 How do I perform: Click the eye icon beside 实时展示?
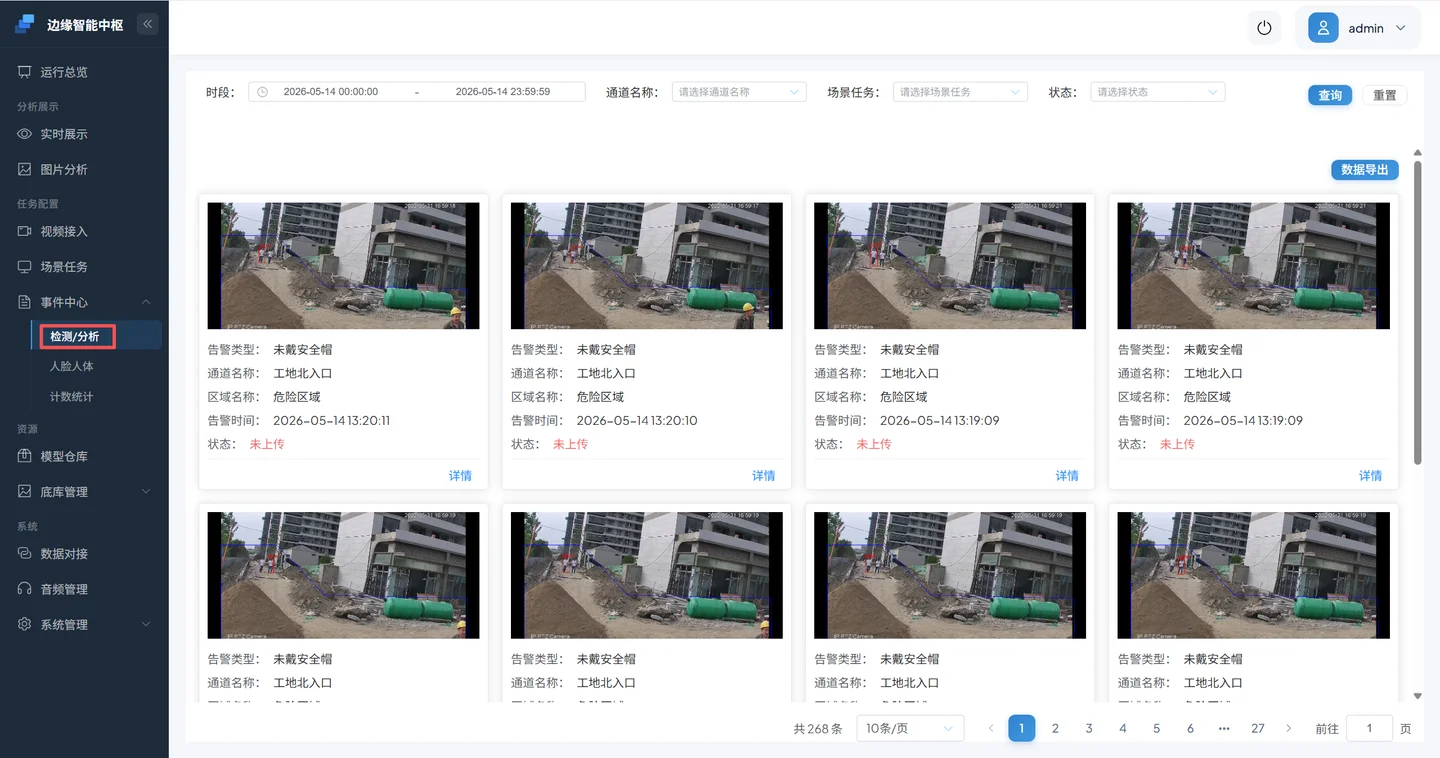[x=25, y=134]
